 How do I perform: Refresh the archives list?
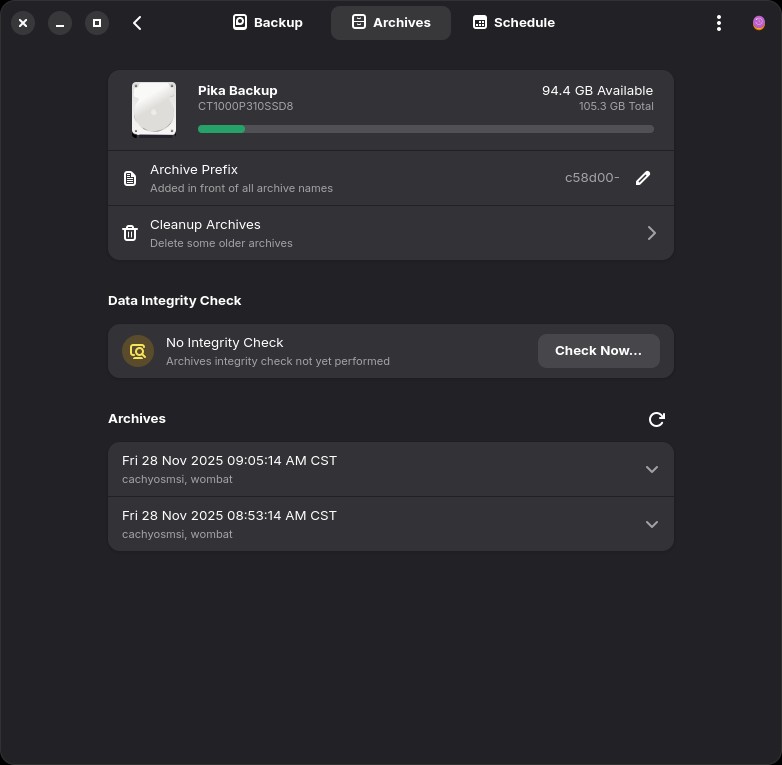[656, 419]
